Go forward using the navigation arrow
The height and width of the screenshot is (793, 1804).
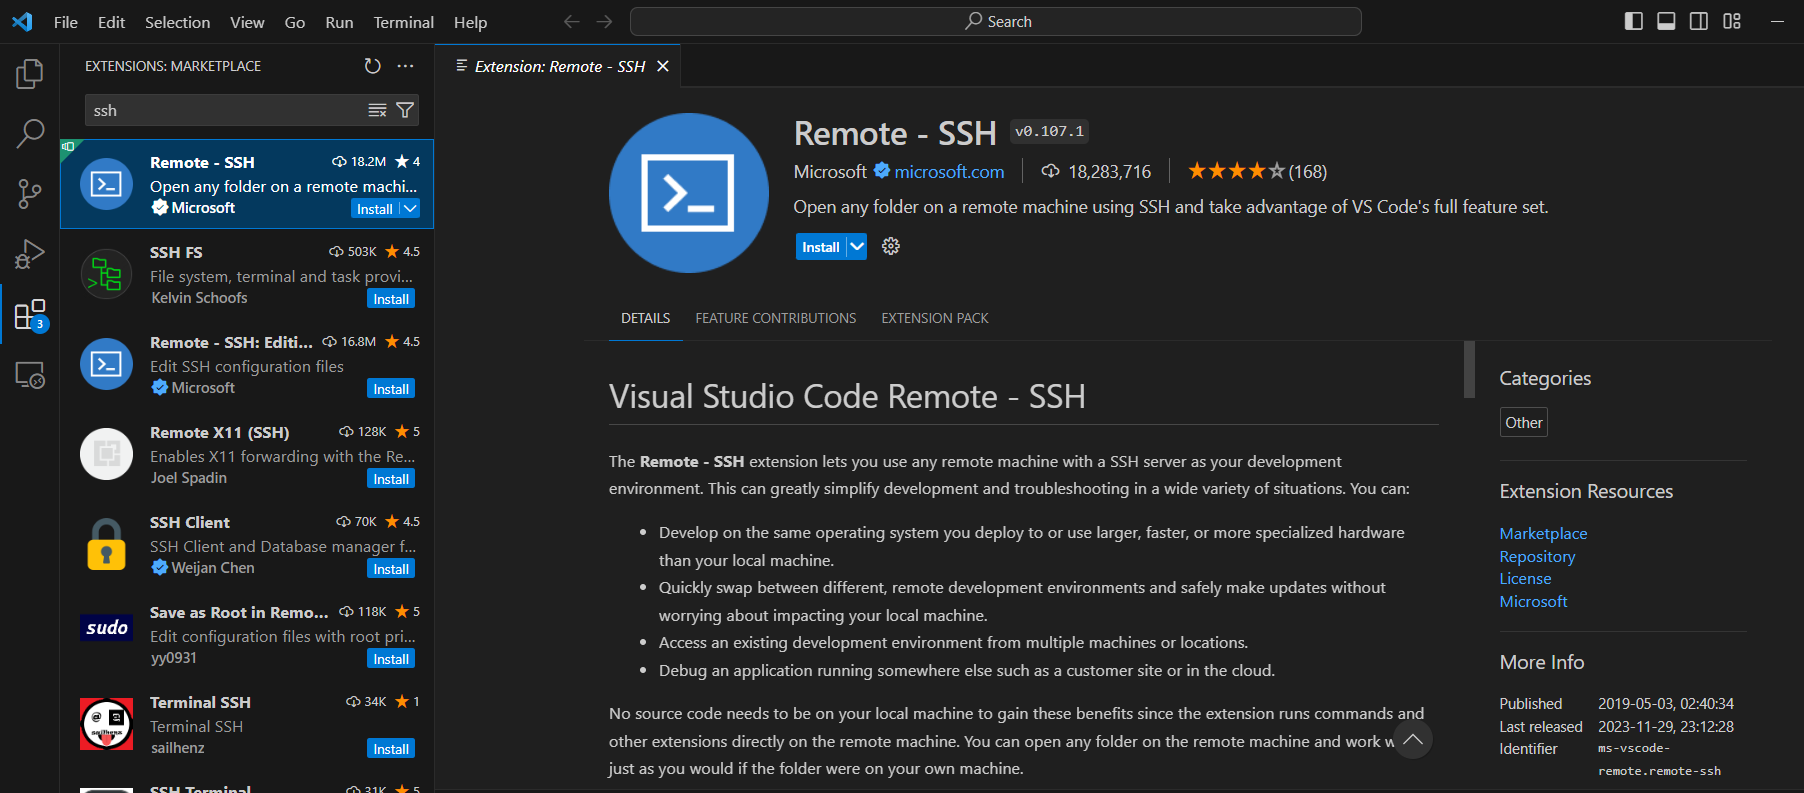604,21
